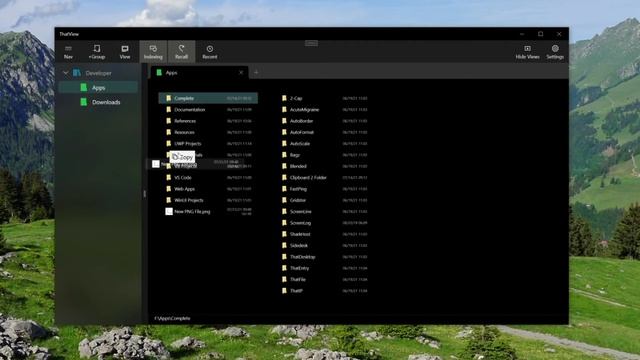This screenshot has height=360, width=640.
Task: Select the References folder
Action: pyautogui.click(x=208, y=121)
